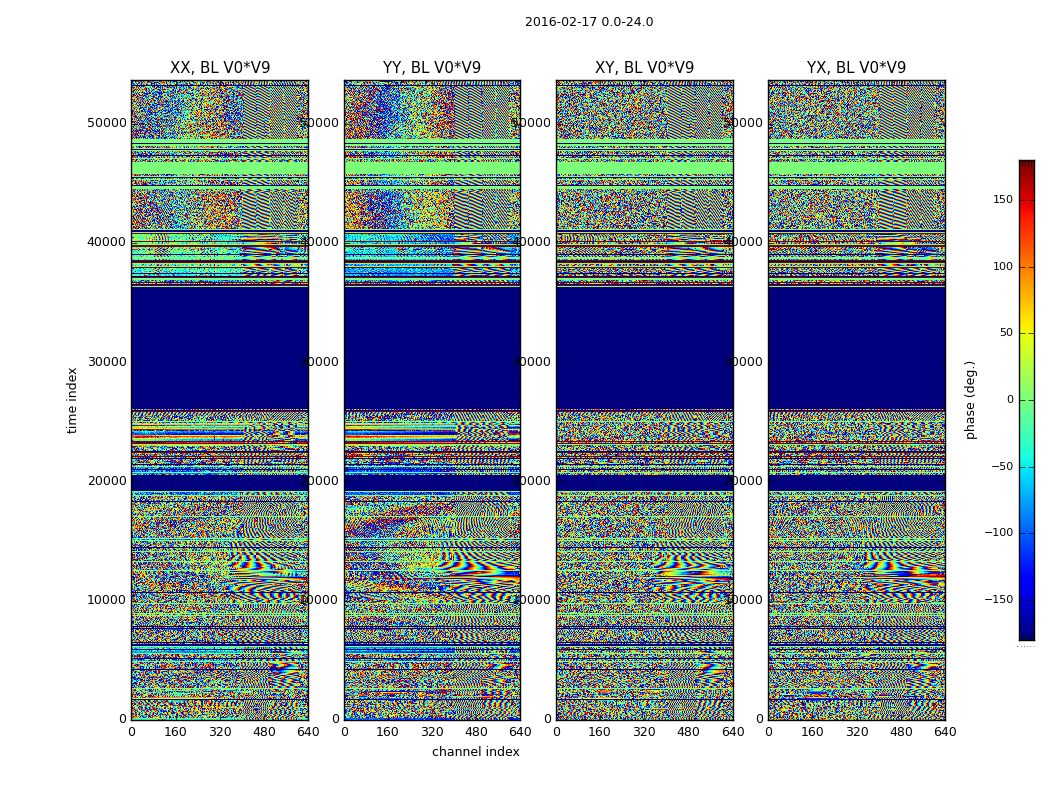This screenshot has width=1050, height=800.
Task: Click the 10000 time tick of XX panel
Action: [106, 600]
